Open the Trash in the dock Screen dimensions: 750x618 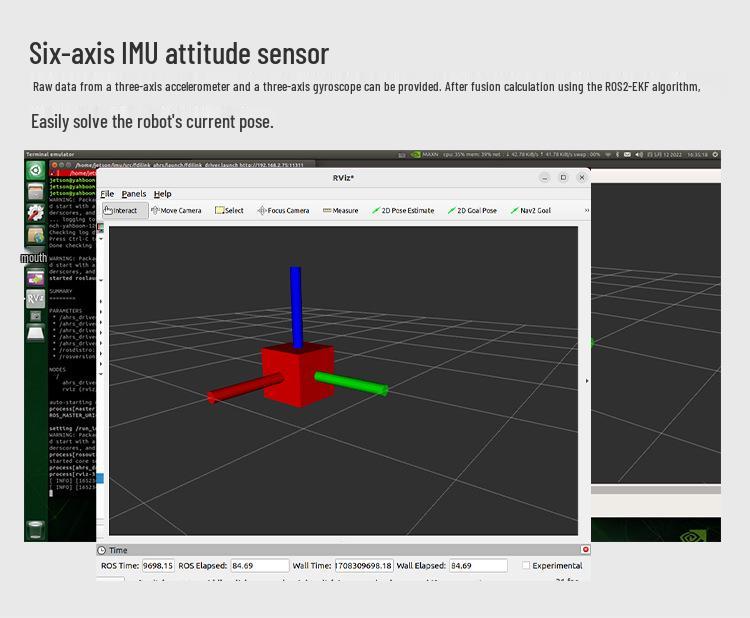tap(35, 529)
